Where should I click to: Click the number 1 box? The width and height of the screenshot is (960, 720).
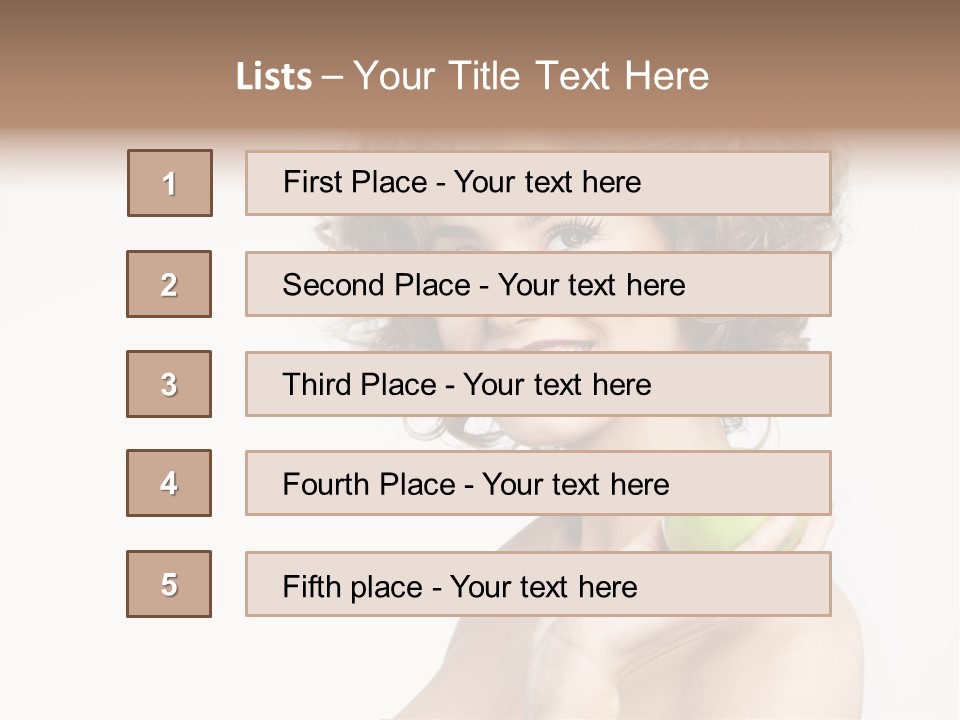[x=169, y=183]
